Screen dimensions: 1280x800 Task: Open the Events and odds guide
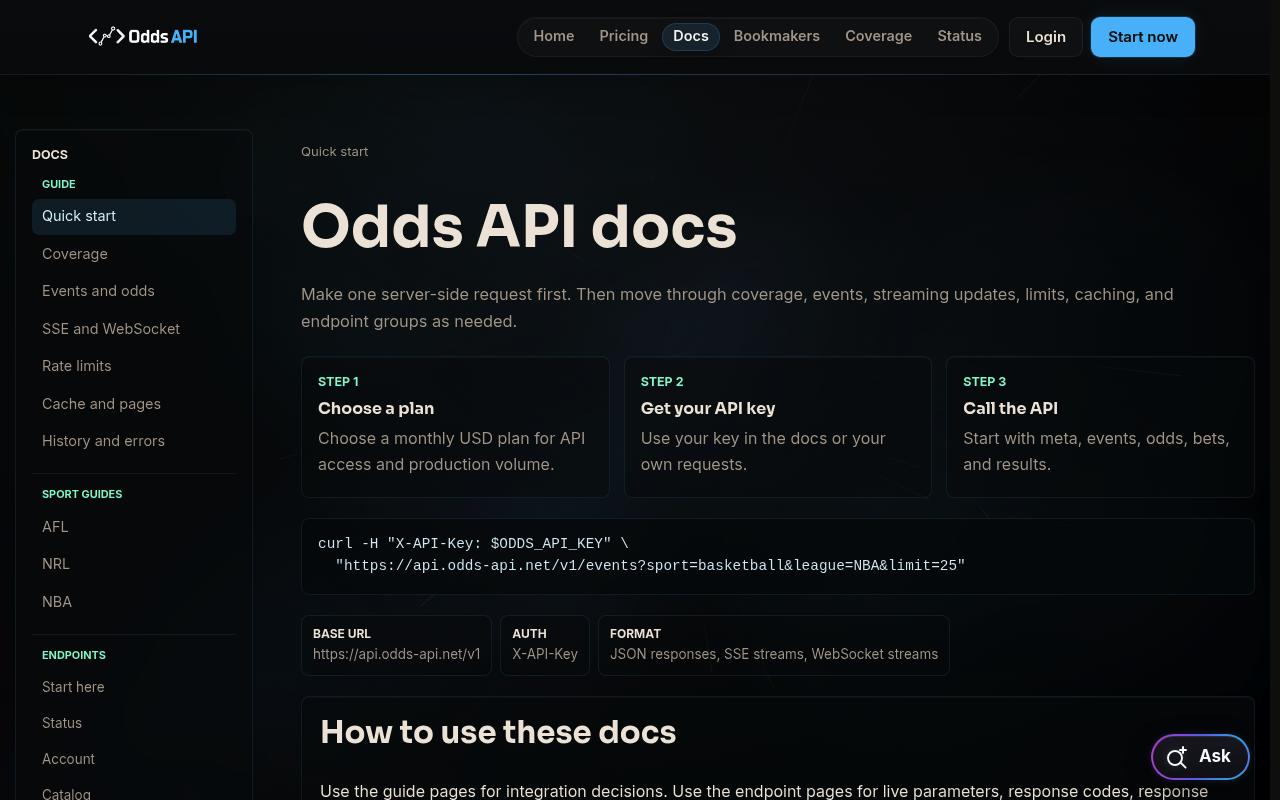click(x=134, y=291)
